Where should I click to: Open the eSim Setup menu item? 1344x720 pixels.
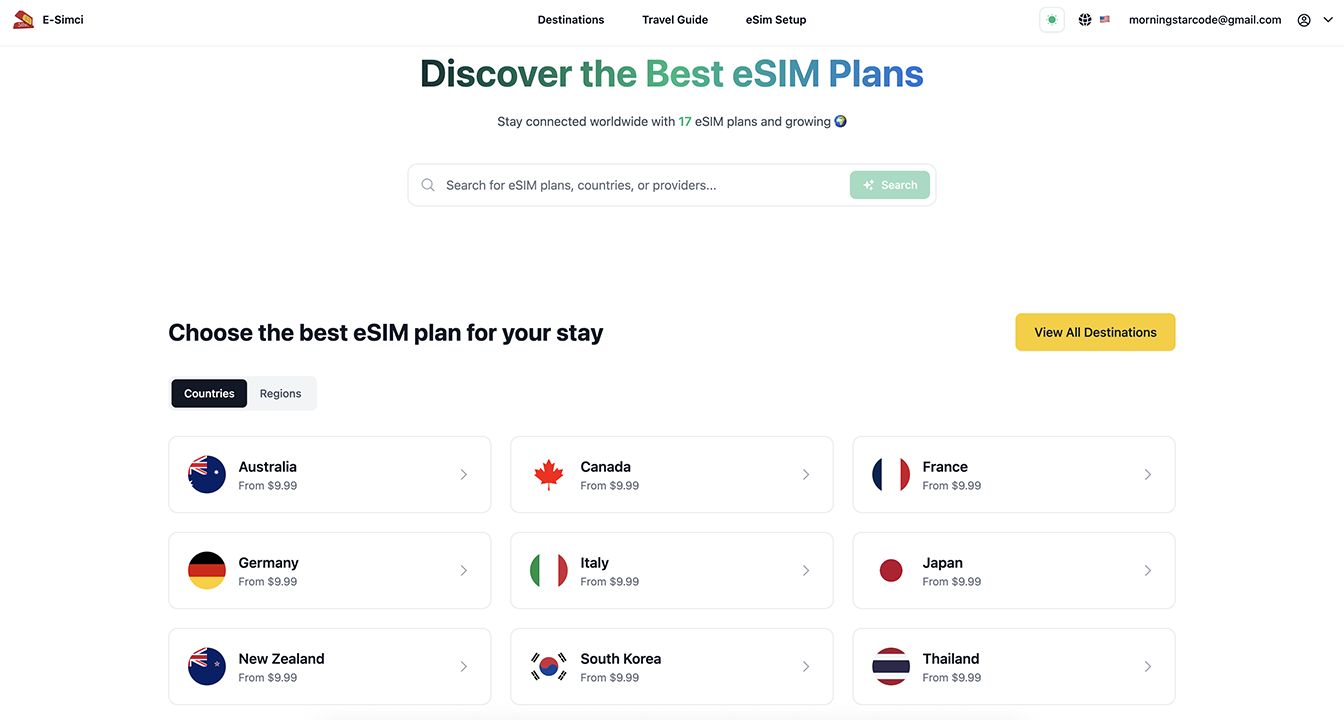click(776, 20)
